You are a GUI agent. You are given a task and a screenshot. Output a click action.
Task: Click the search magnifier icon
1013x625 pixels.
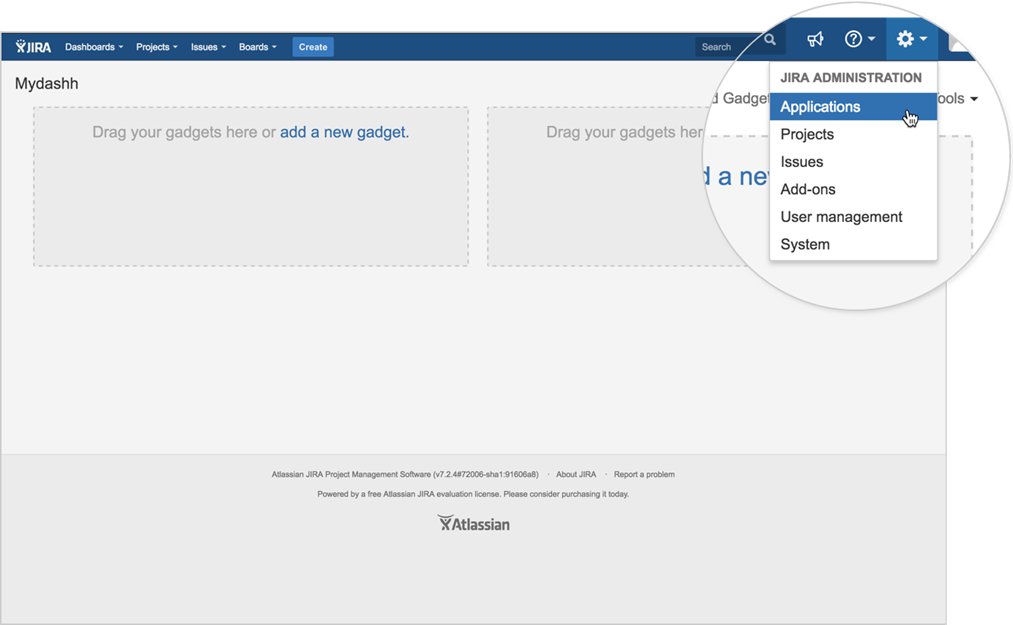[x=770, y=40]
